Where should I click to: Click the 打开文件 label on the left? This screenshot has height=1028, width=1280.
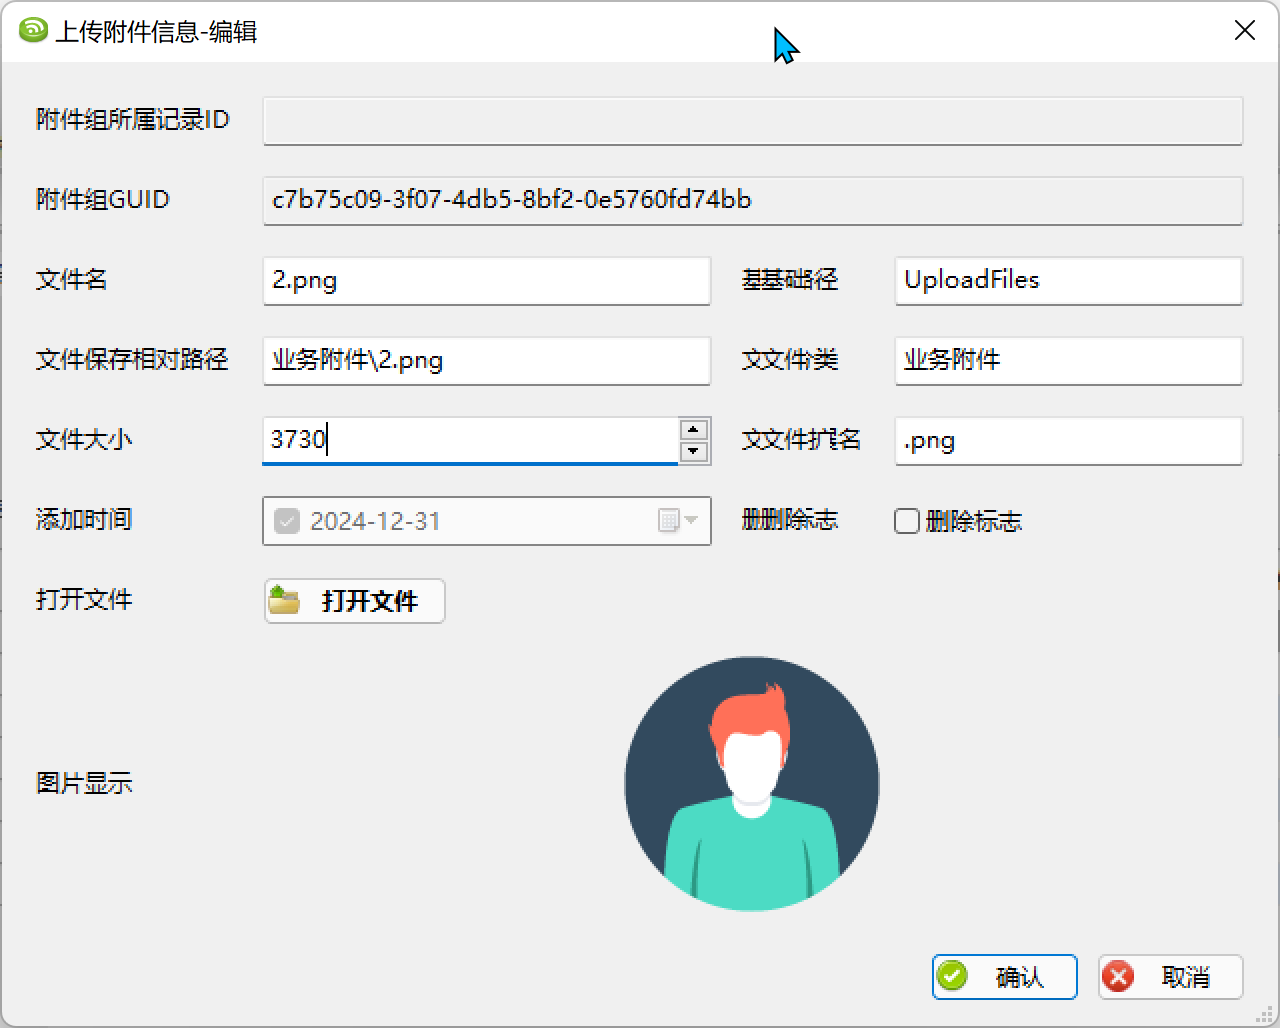click(x=84, y=600)
